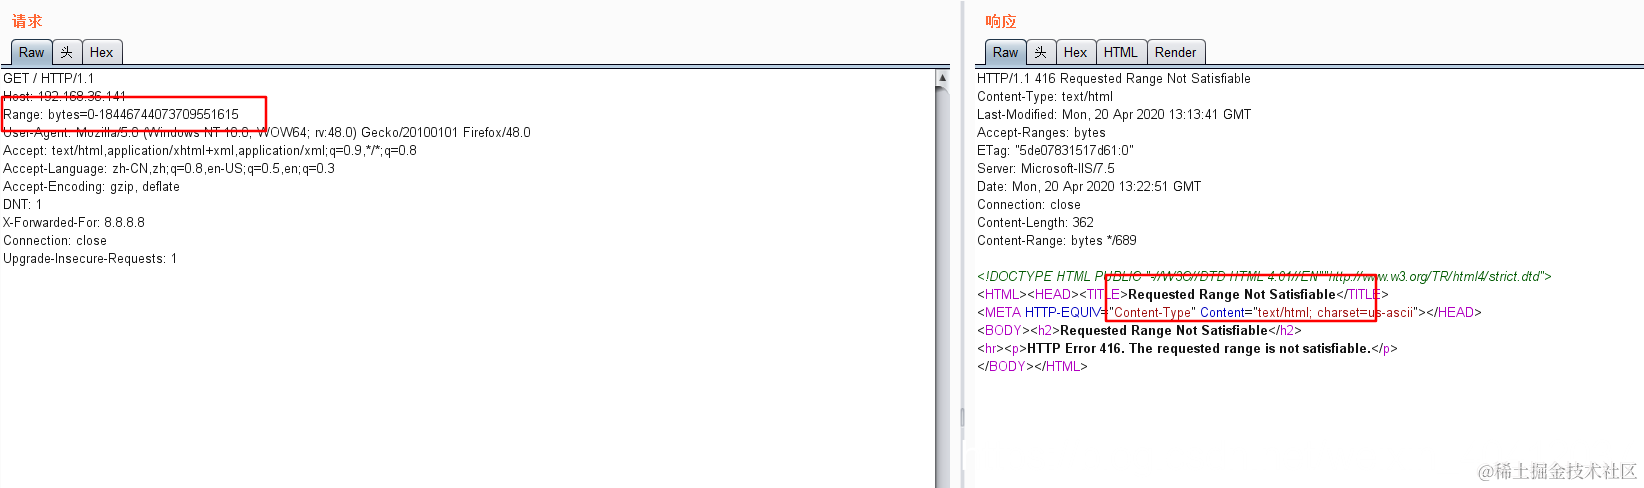Viewport: 1644px width, 488px height.
Task: Click the 'Accept-Language' header line
Action: 169,168
